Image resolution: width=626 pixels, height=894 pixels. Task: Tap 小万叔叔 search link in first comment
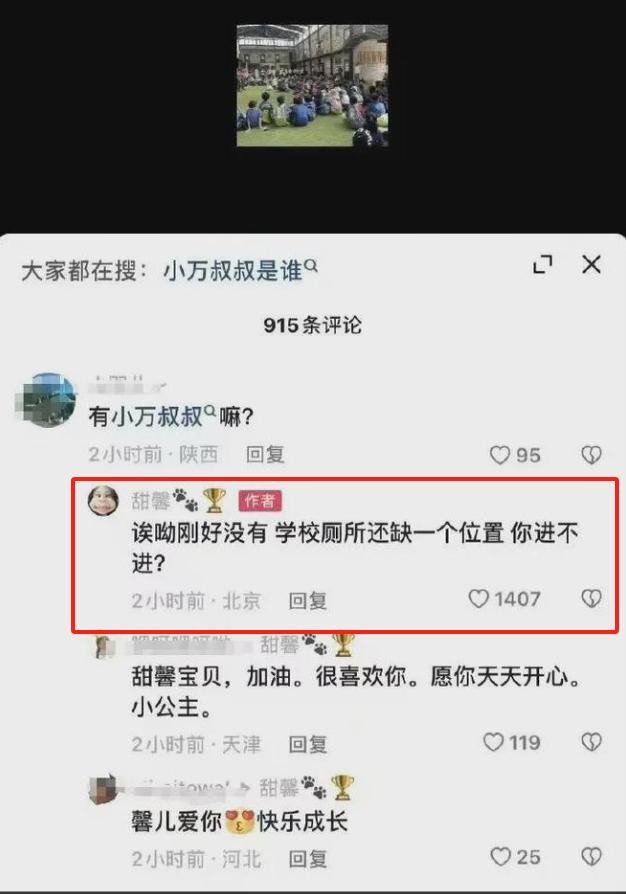click(x=152, y=416)
